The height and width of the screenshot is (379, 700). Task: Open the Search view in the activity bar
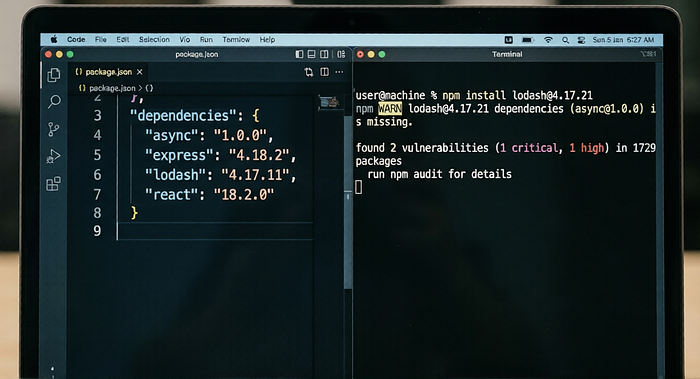coord(54,102)
